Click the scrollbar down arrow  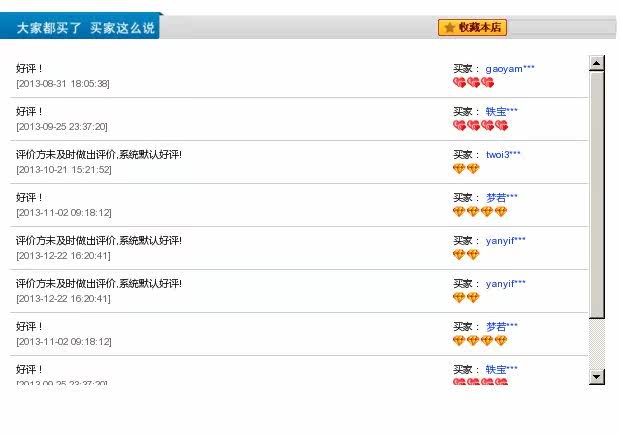click(x=596, y=376)
